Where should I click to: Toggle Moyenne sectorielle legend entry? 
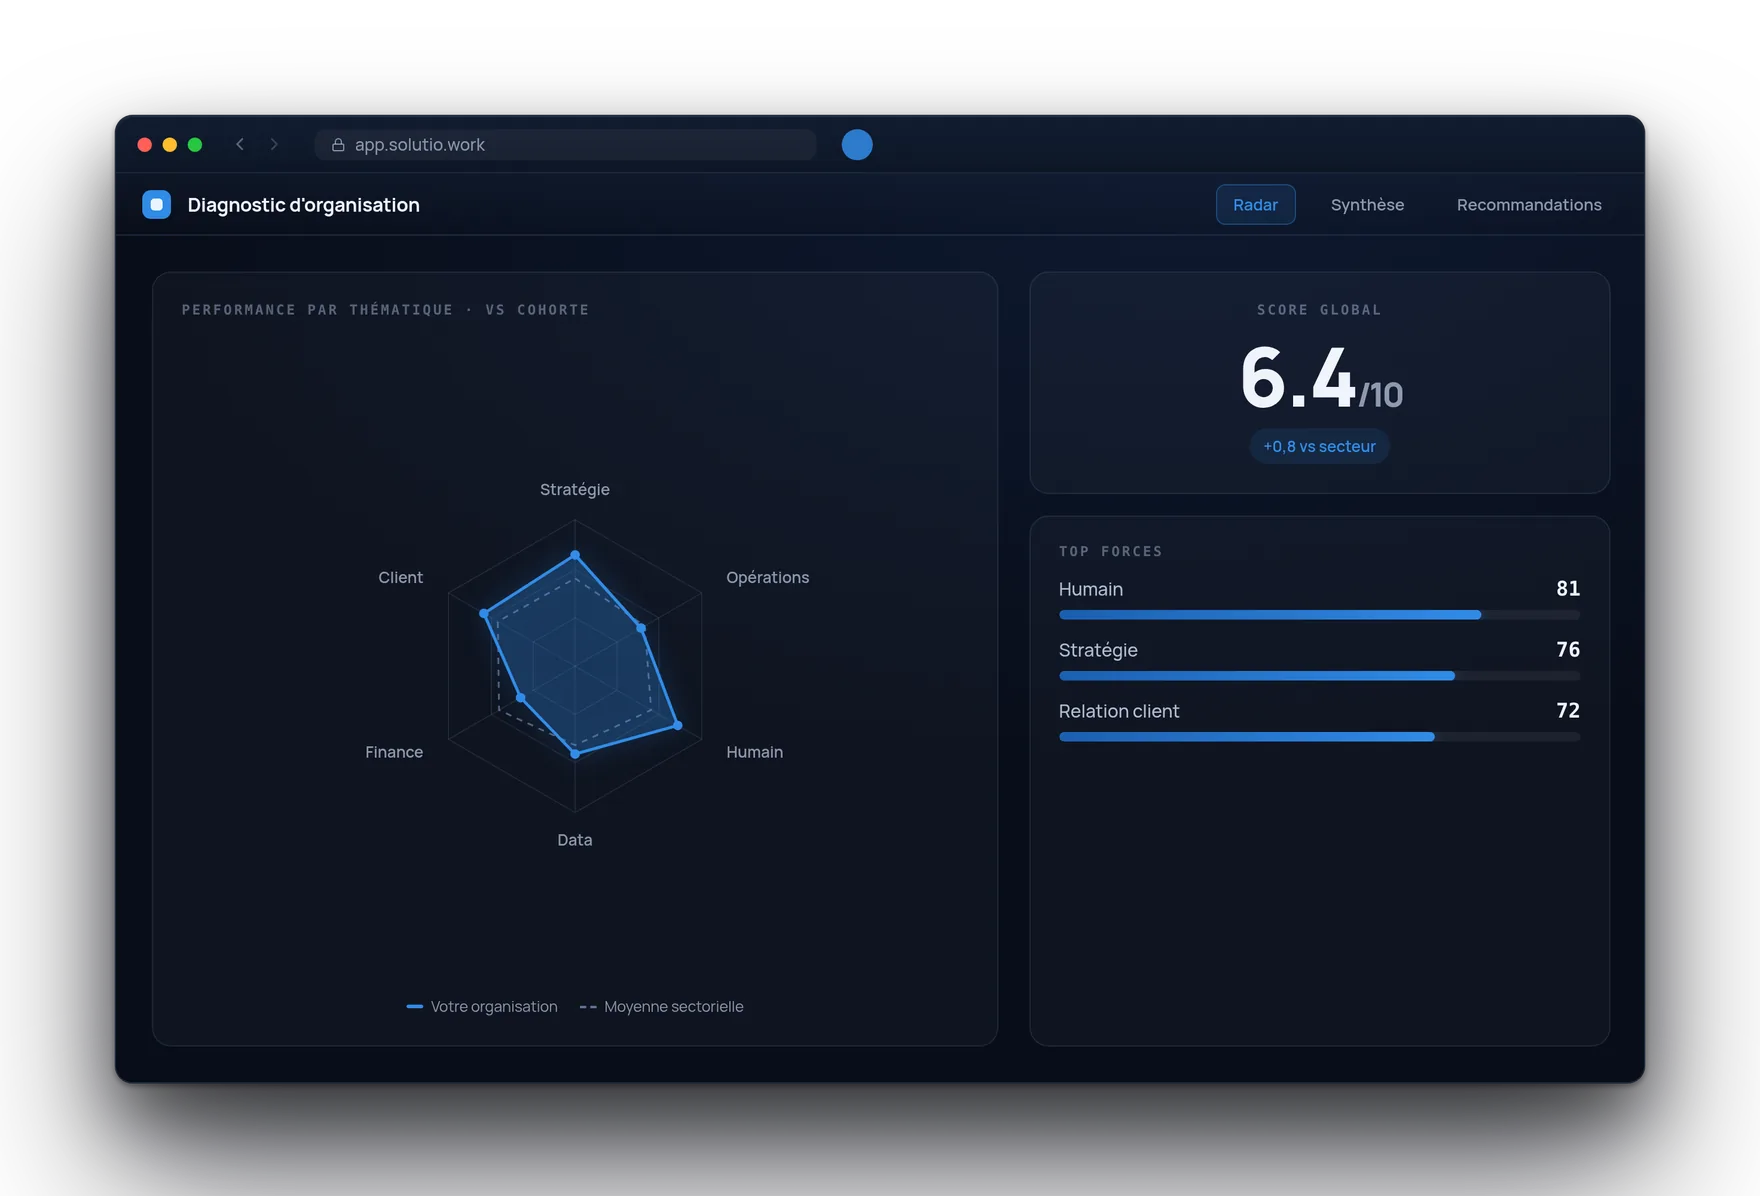click(x=661, y=1006)
